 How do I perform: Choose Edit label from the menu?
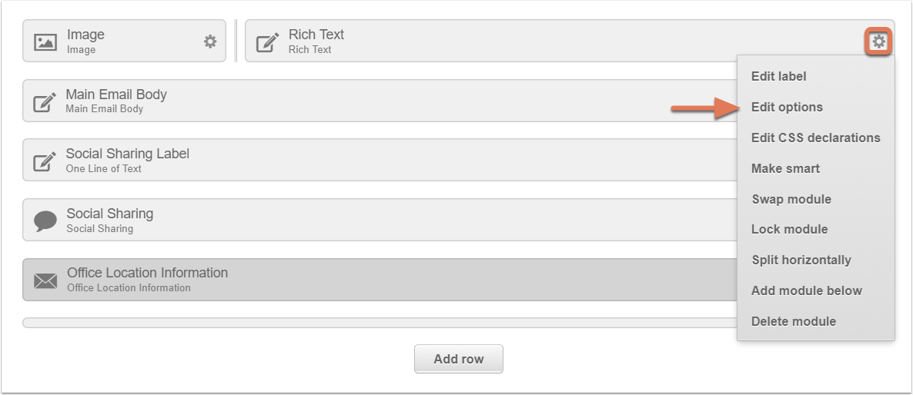click(x=778, y=76)
